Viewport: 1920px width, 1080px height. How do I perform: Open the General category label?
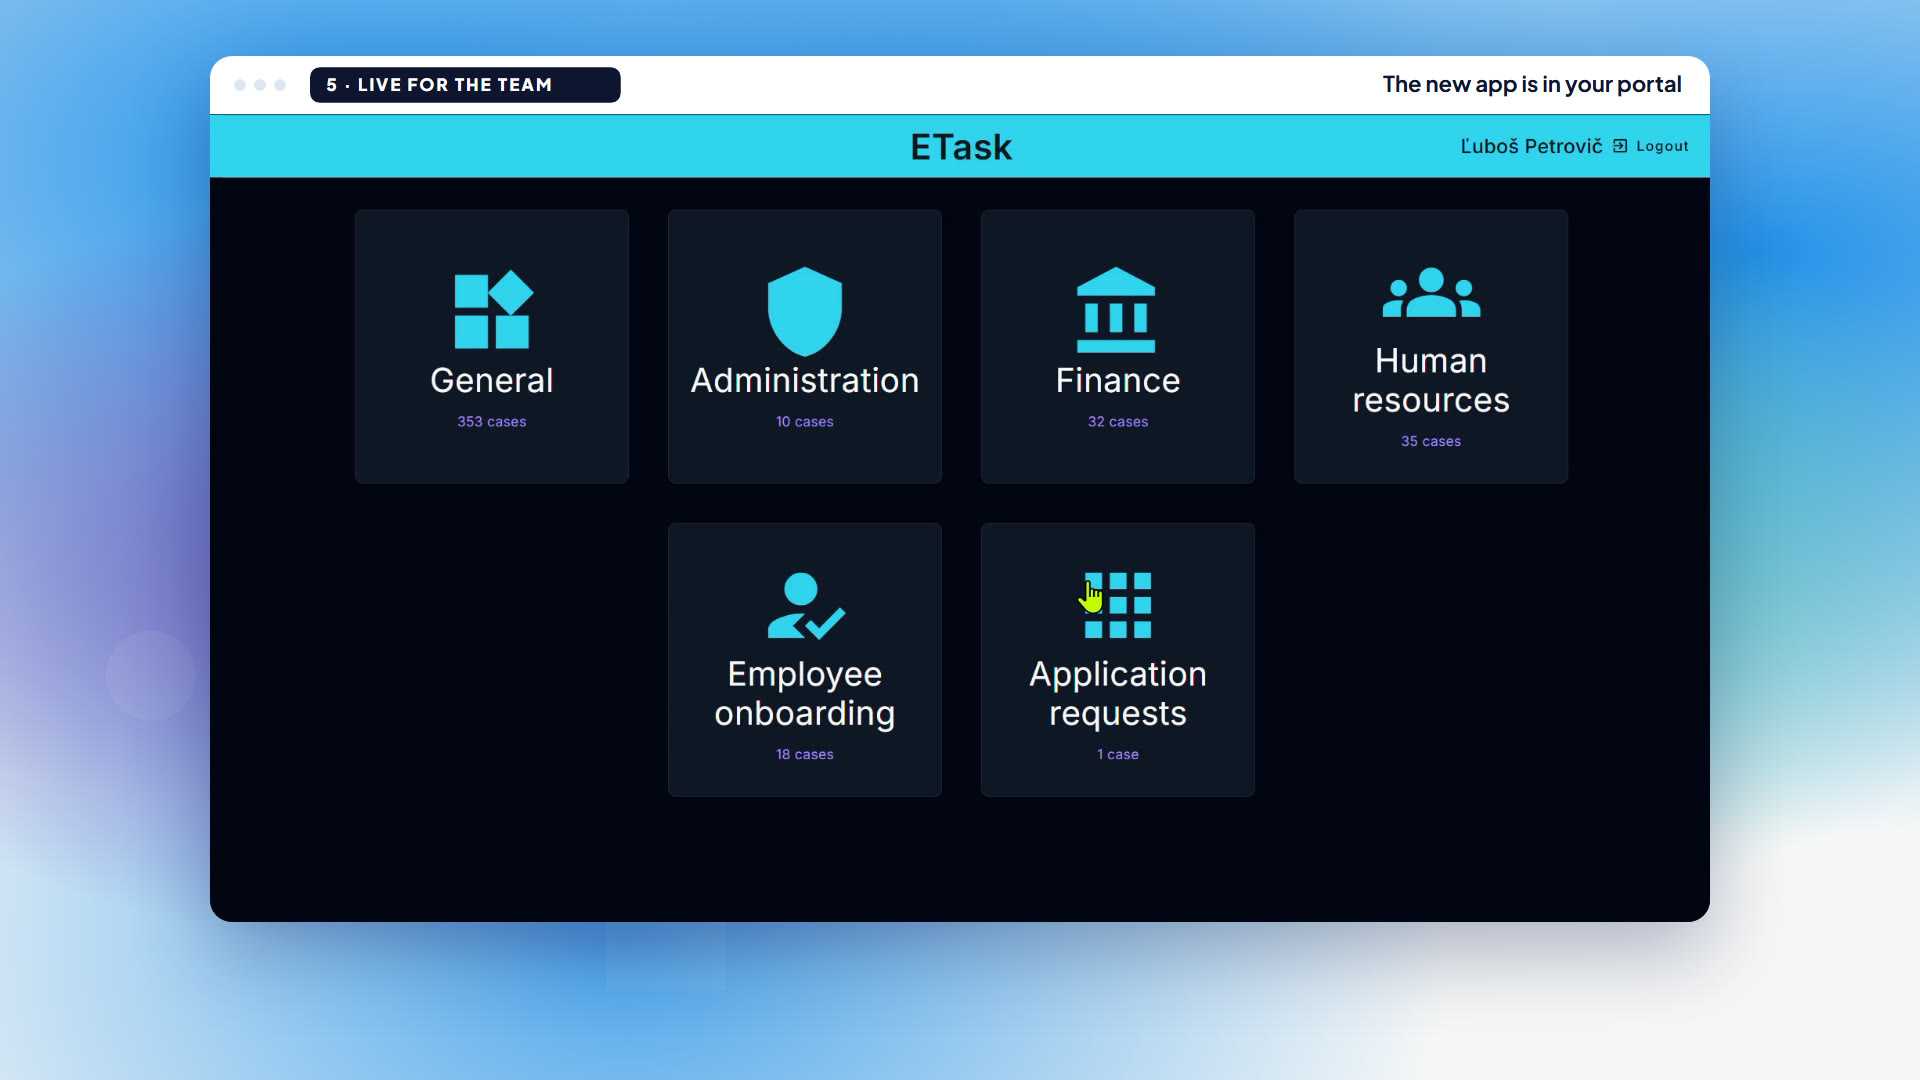[492, 380]
